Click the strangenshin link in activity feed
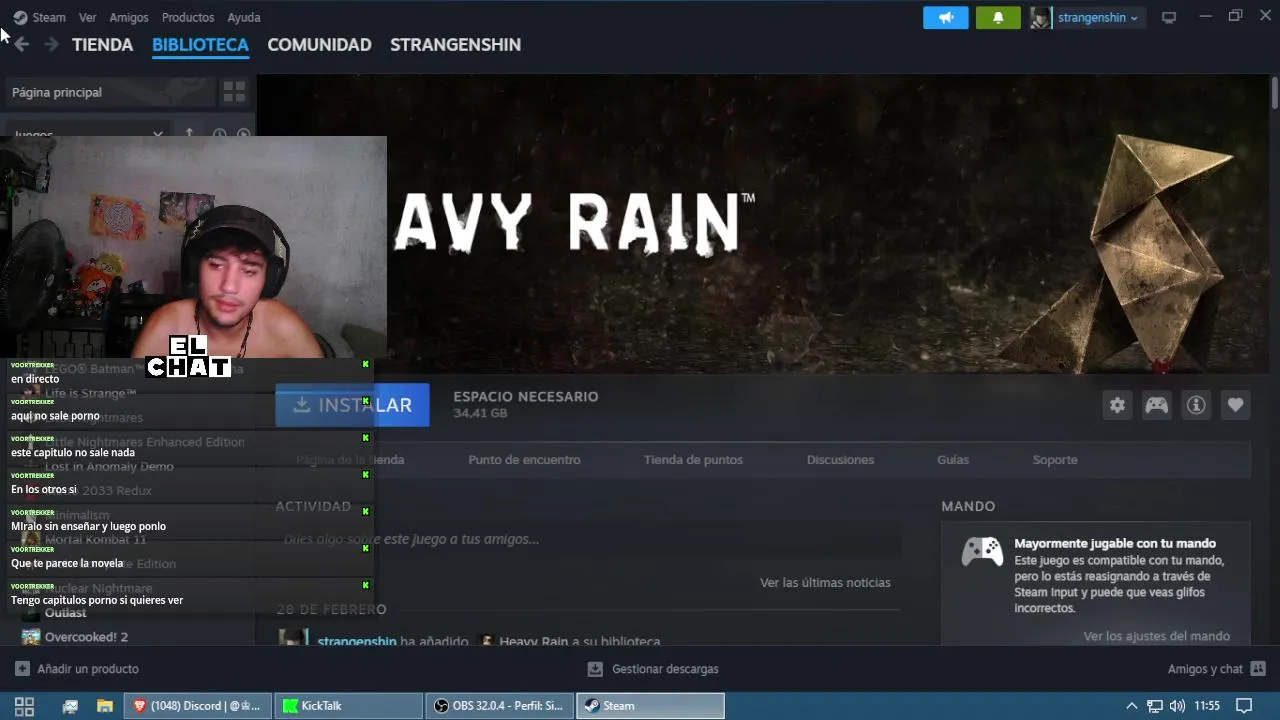 (357, 641)
